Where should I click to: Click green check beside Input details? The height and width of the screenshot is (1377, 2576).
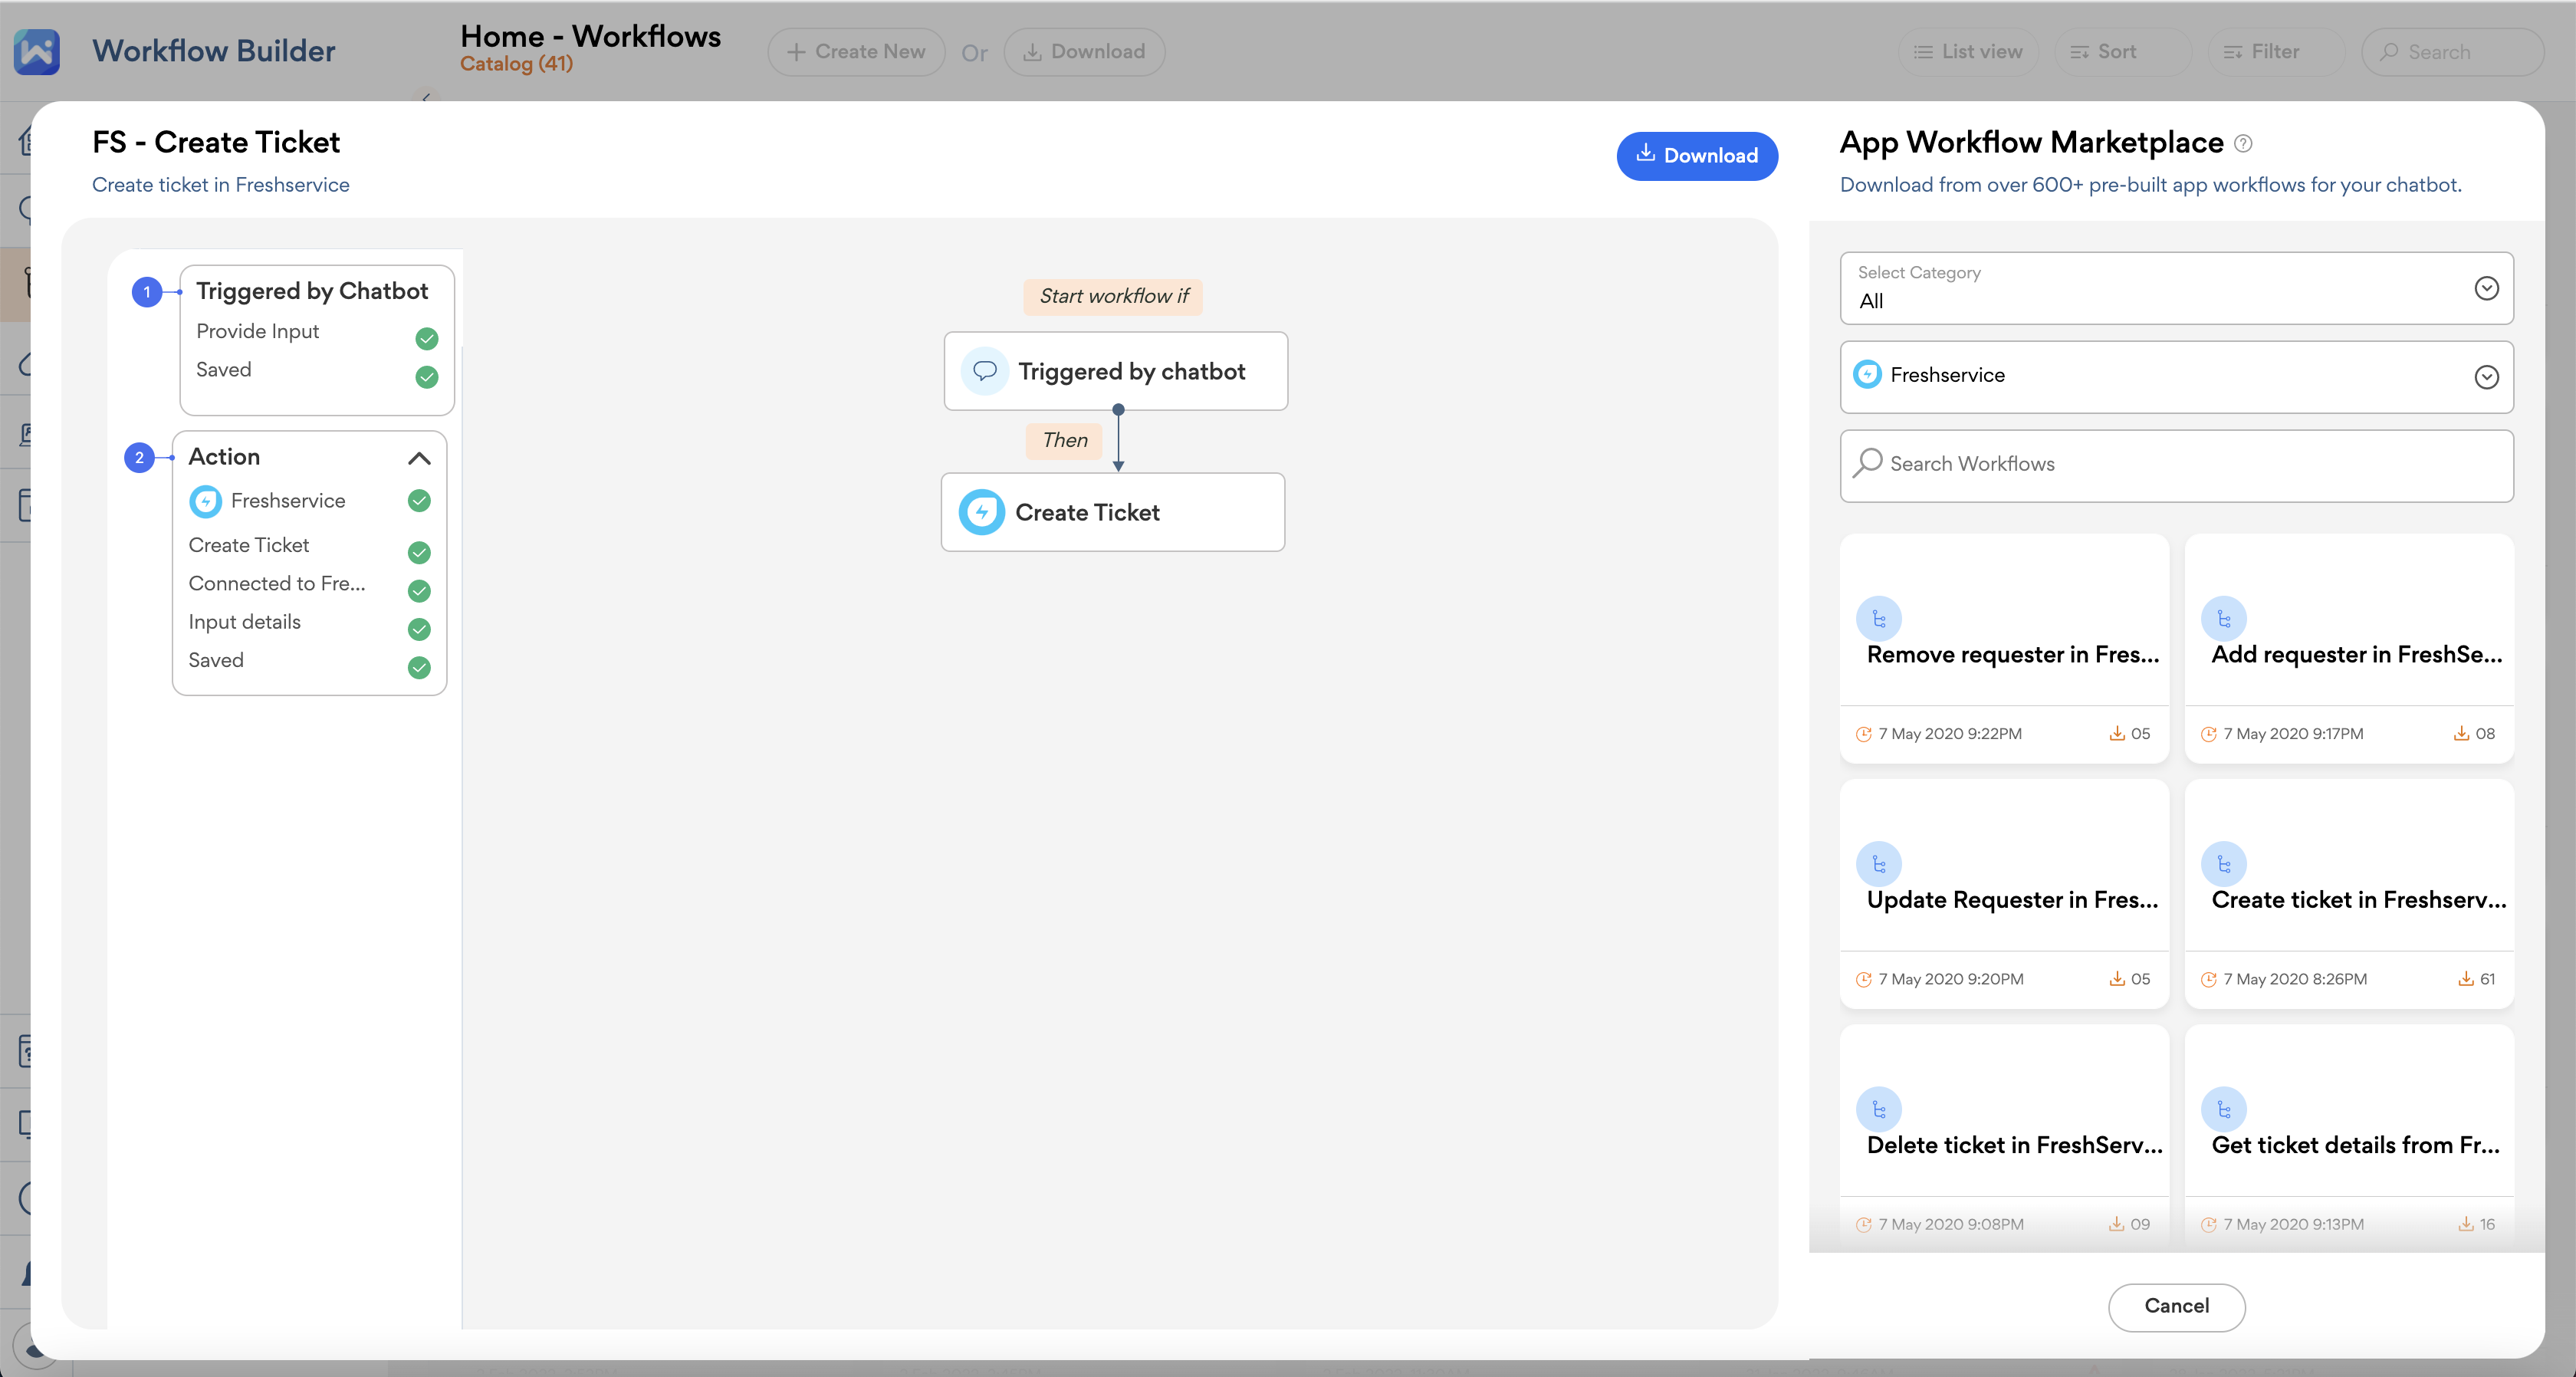tap(420, 629)
